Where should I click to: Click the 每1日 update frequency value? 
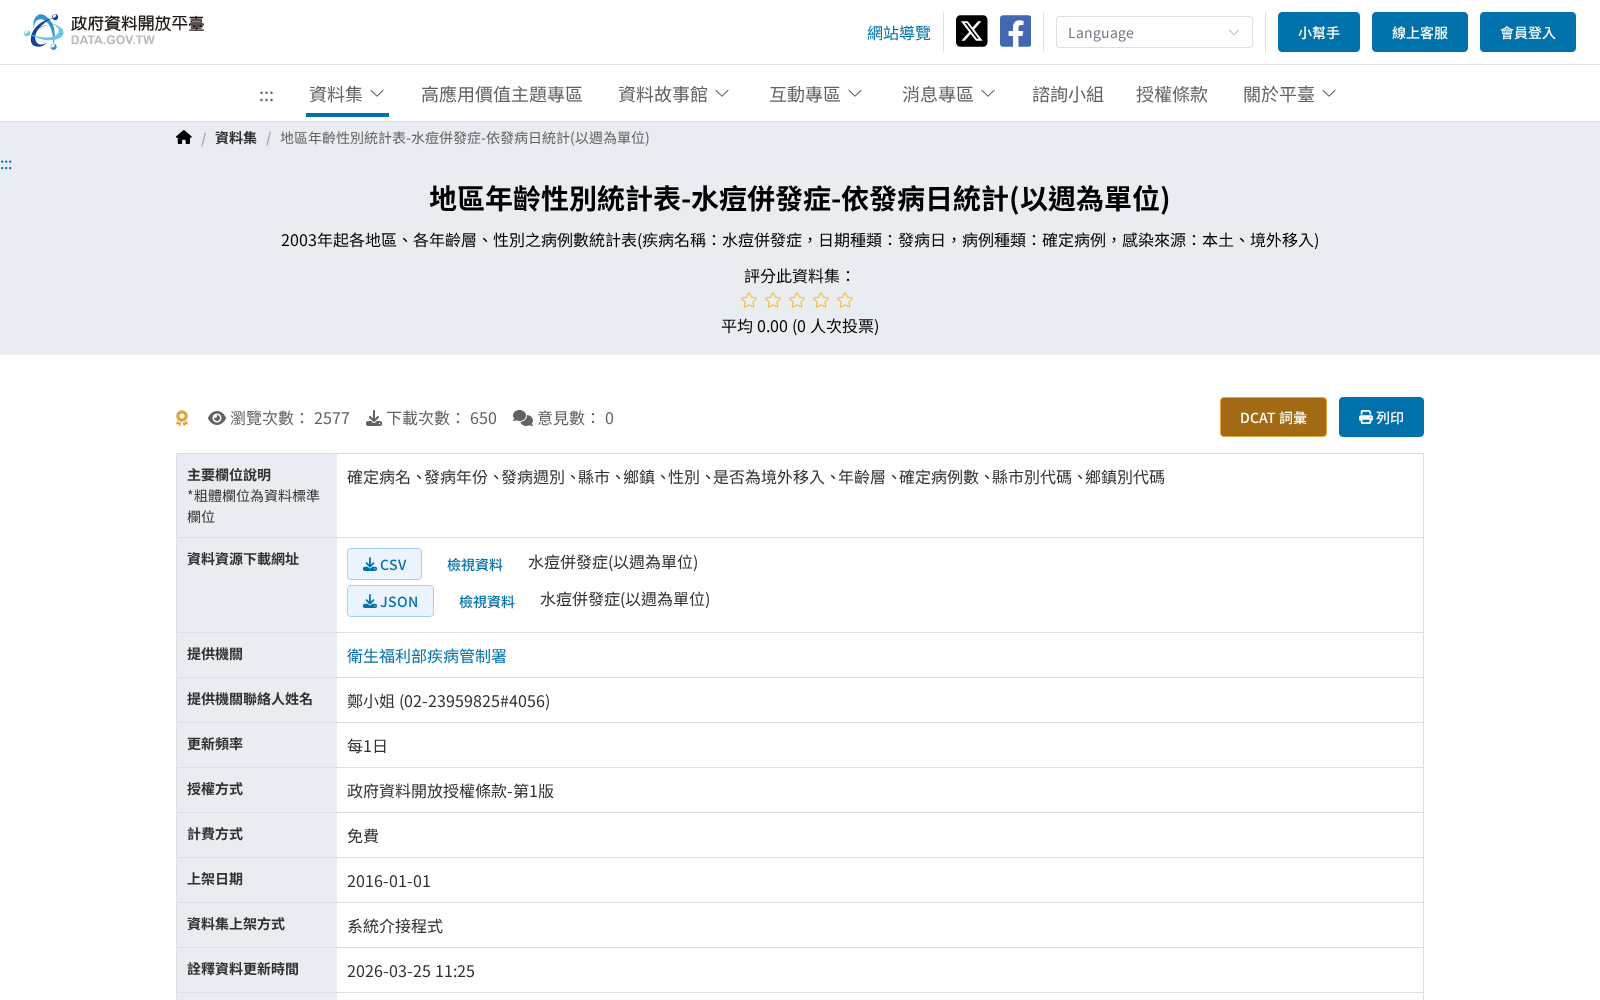point(367,746)
